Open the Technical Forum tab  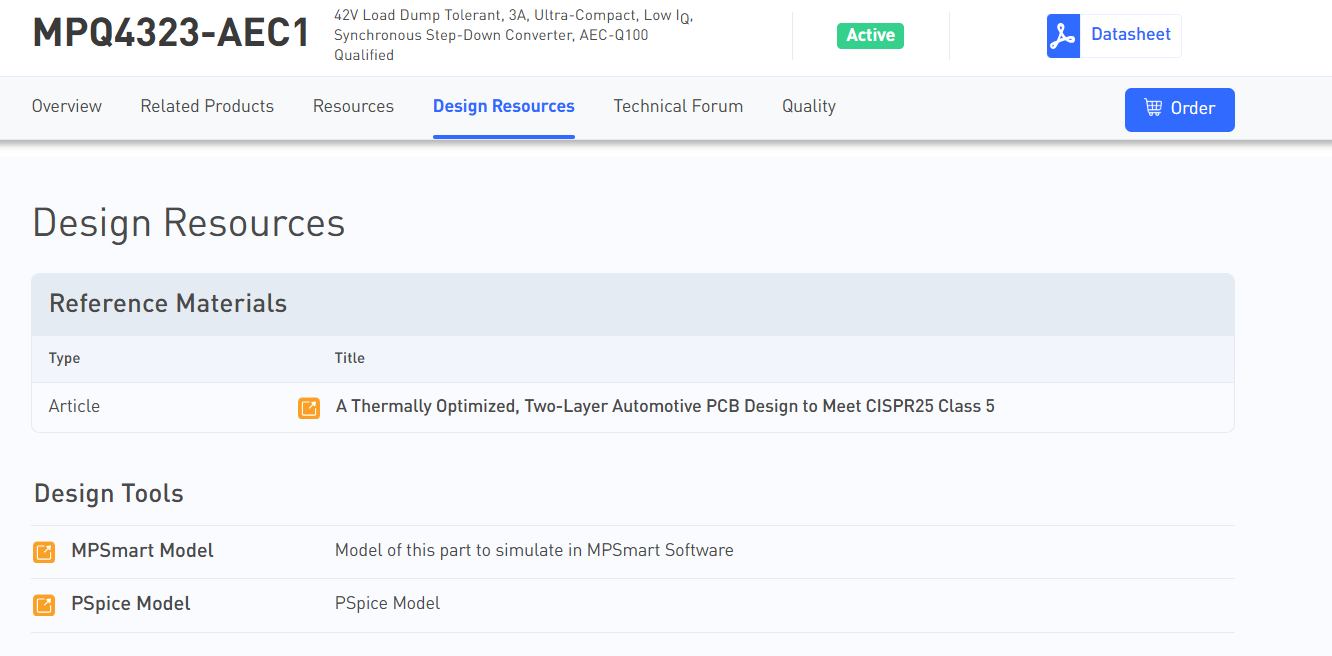678,106
